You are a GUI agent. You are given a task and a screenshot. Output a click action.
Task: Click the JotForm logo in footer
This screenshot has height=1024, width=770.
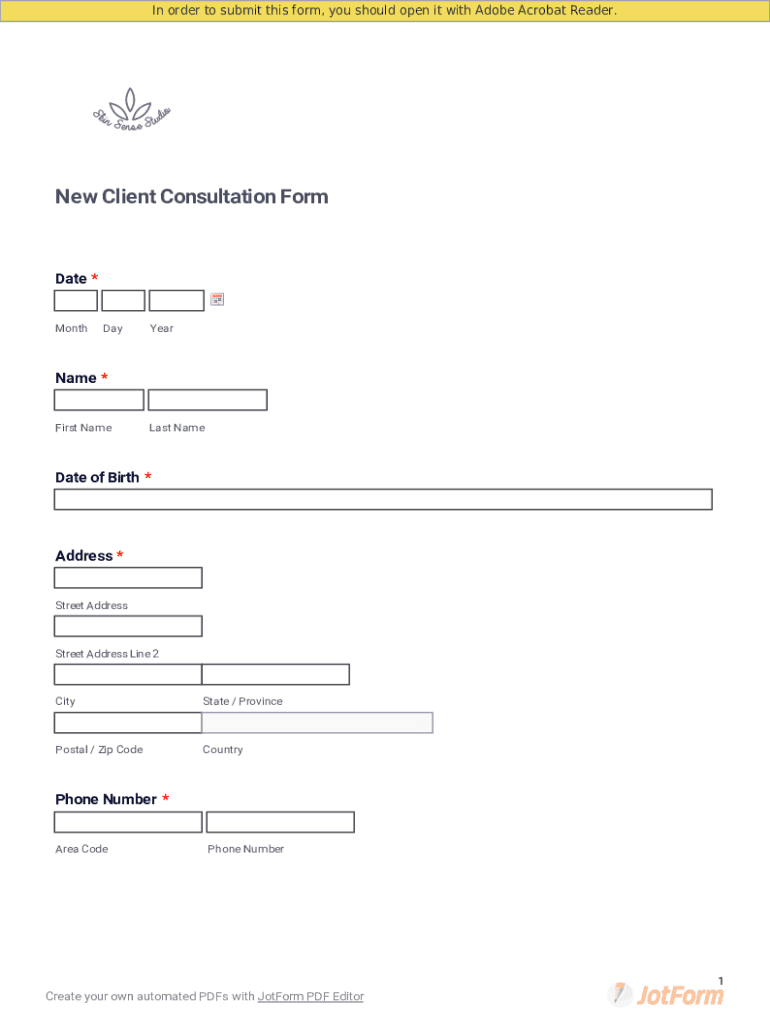point(666,994)
